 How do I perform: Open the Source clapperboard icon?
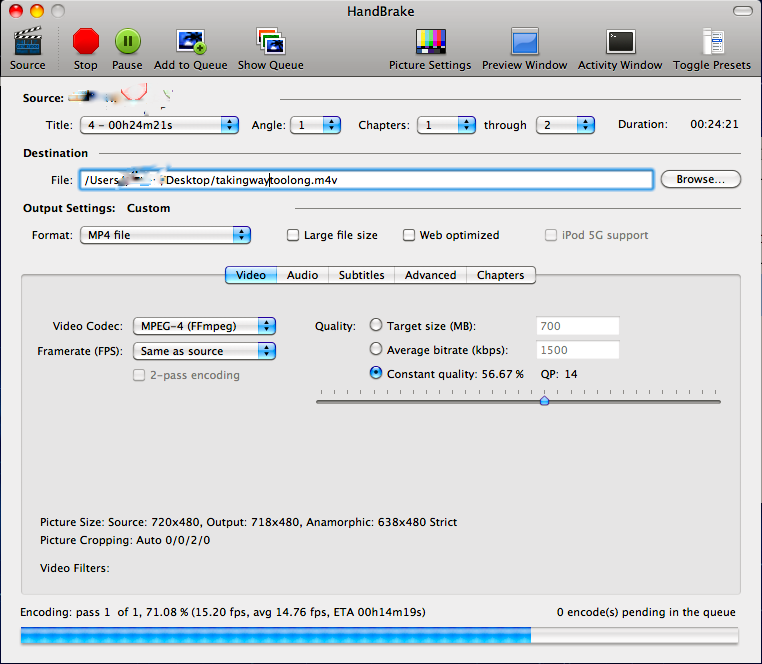coord(28,41)
